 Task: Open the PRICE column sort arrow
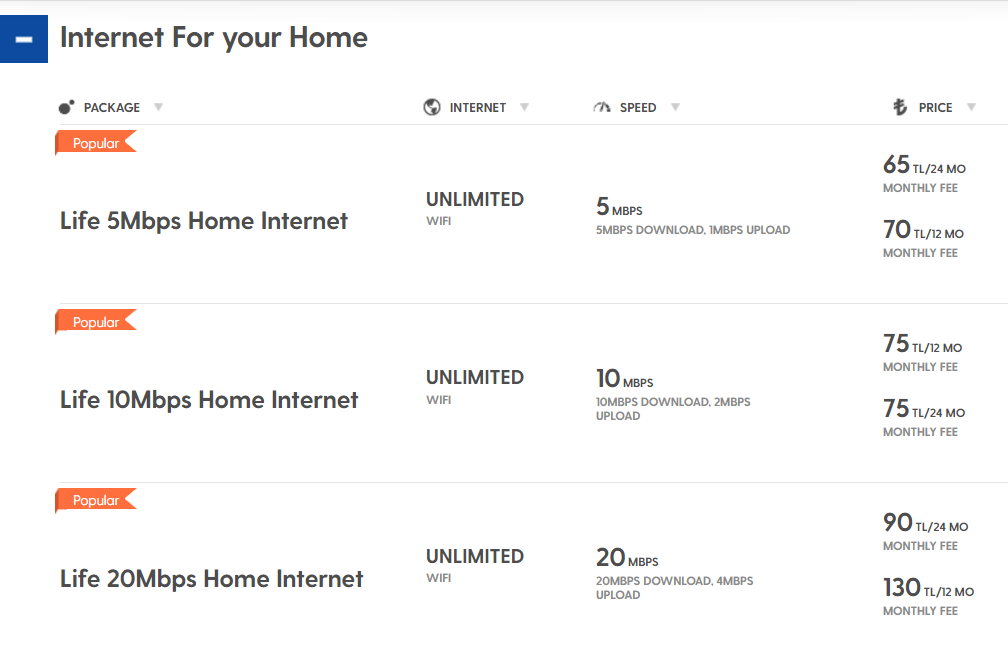click(x=971, y=107)
